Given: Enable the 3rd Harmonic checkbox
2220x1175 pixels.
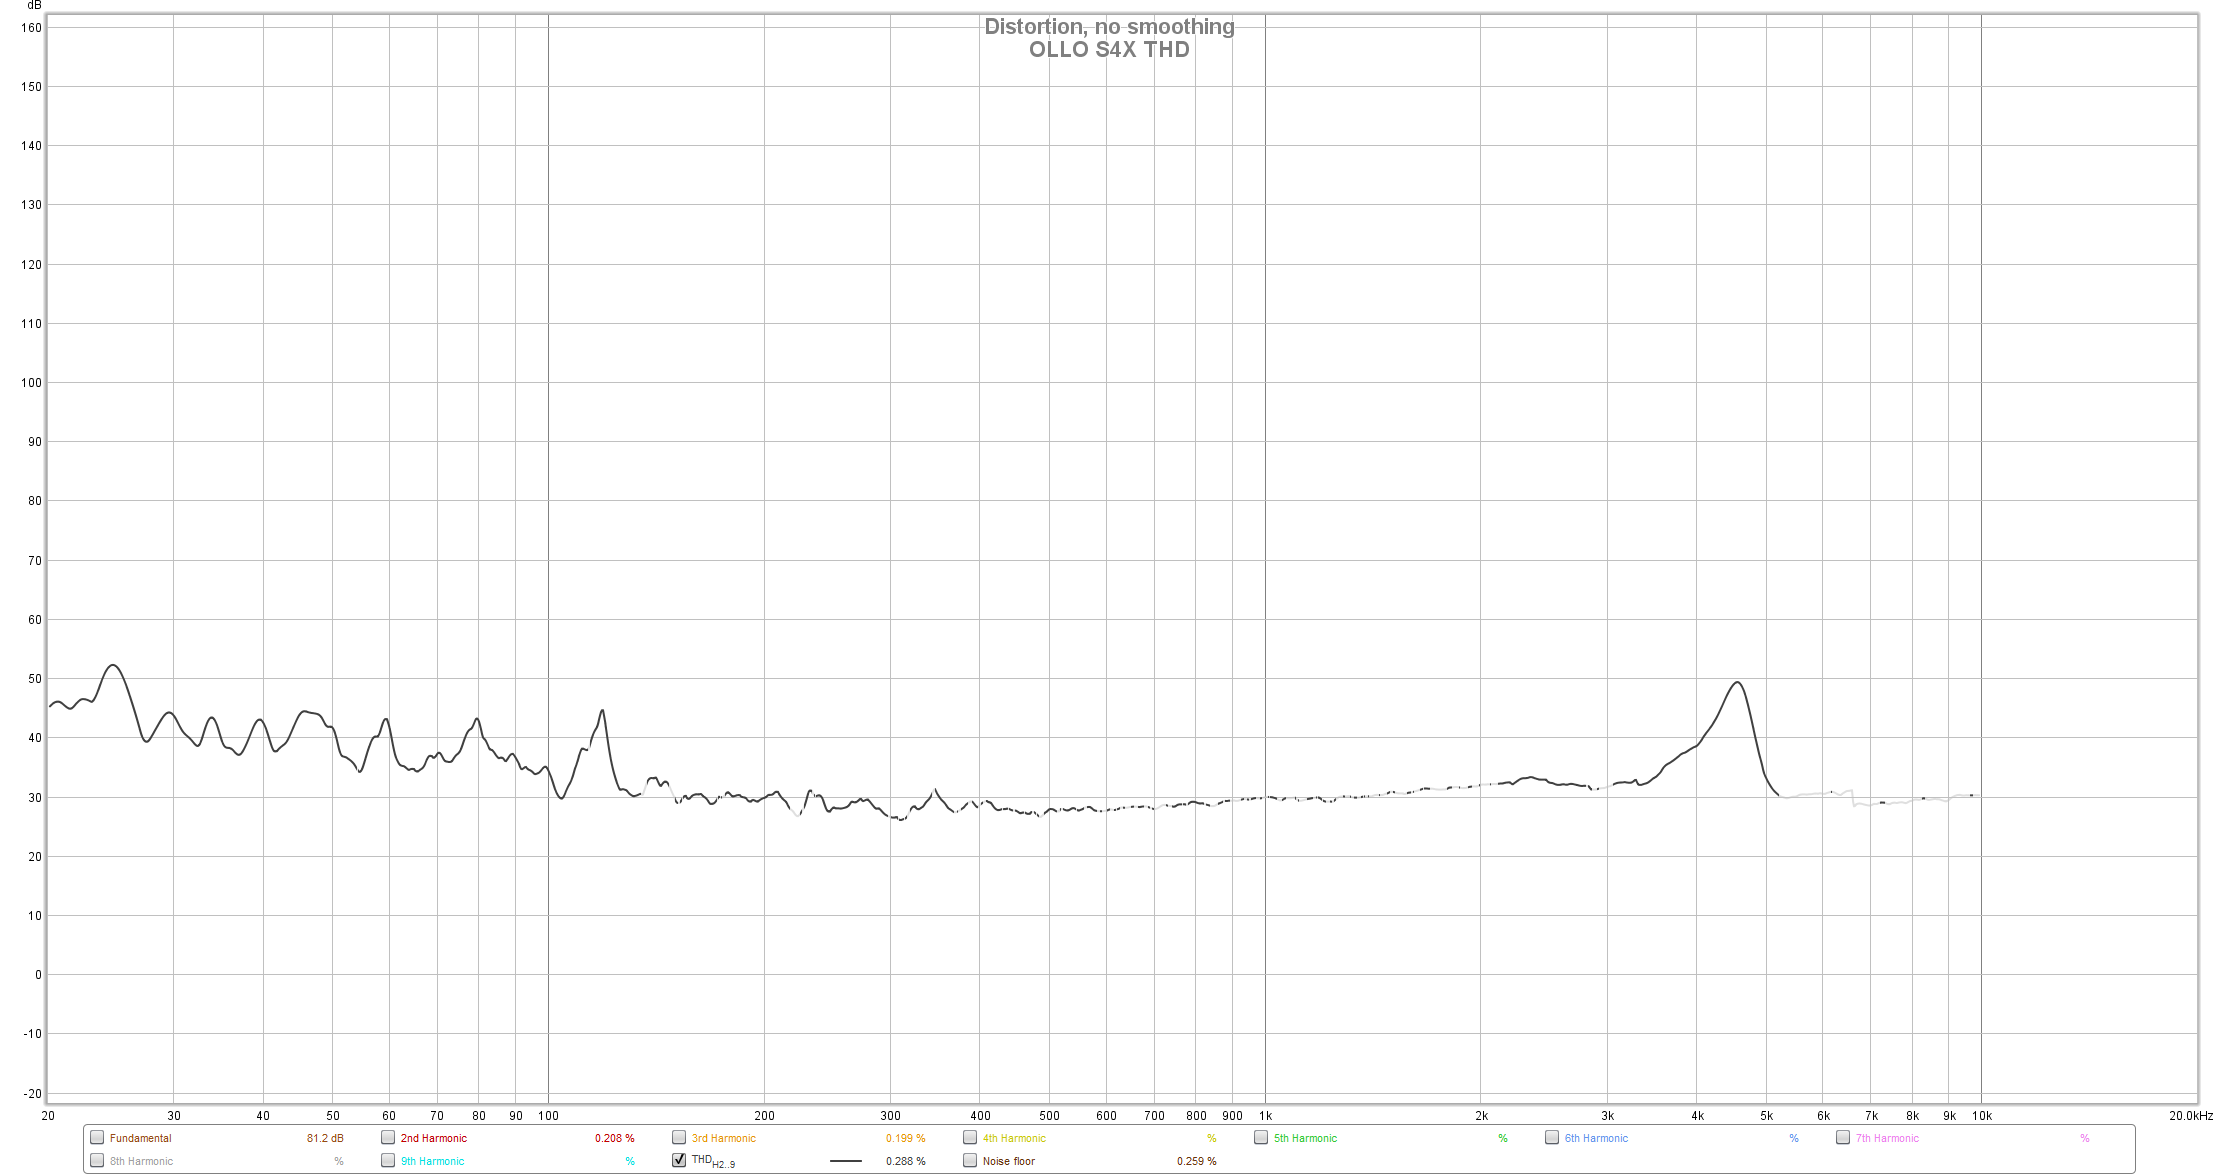Looking at the screenshot, I should click(679, 1137).
